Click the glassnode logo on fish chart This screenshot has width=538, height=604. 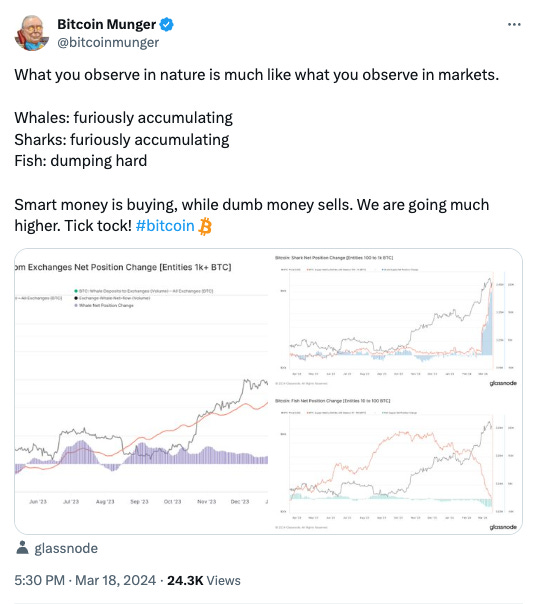pos(503,527)
